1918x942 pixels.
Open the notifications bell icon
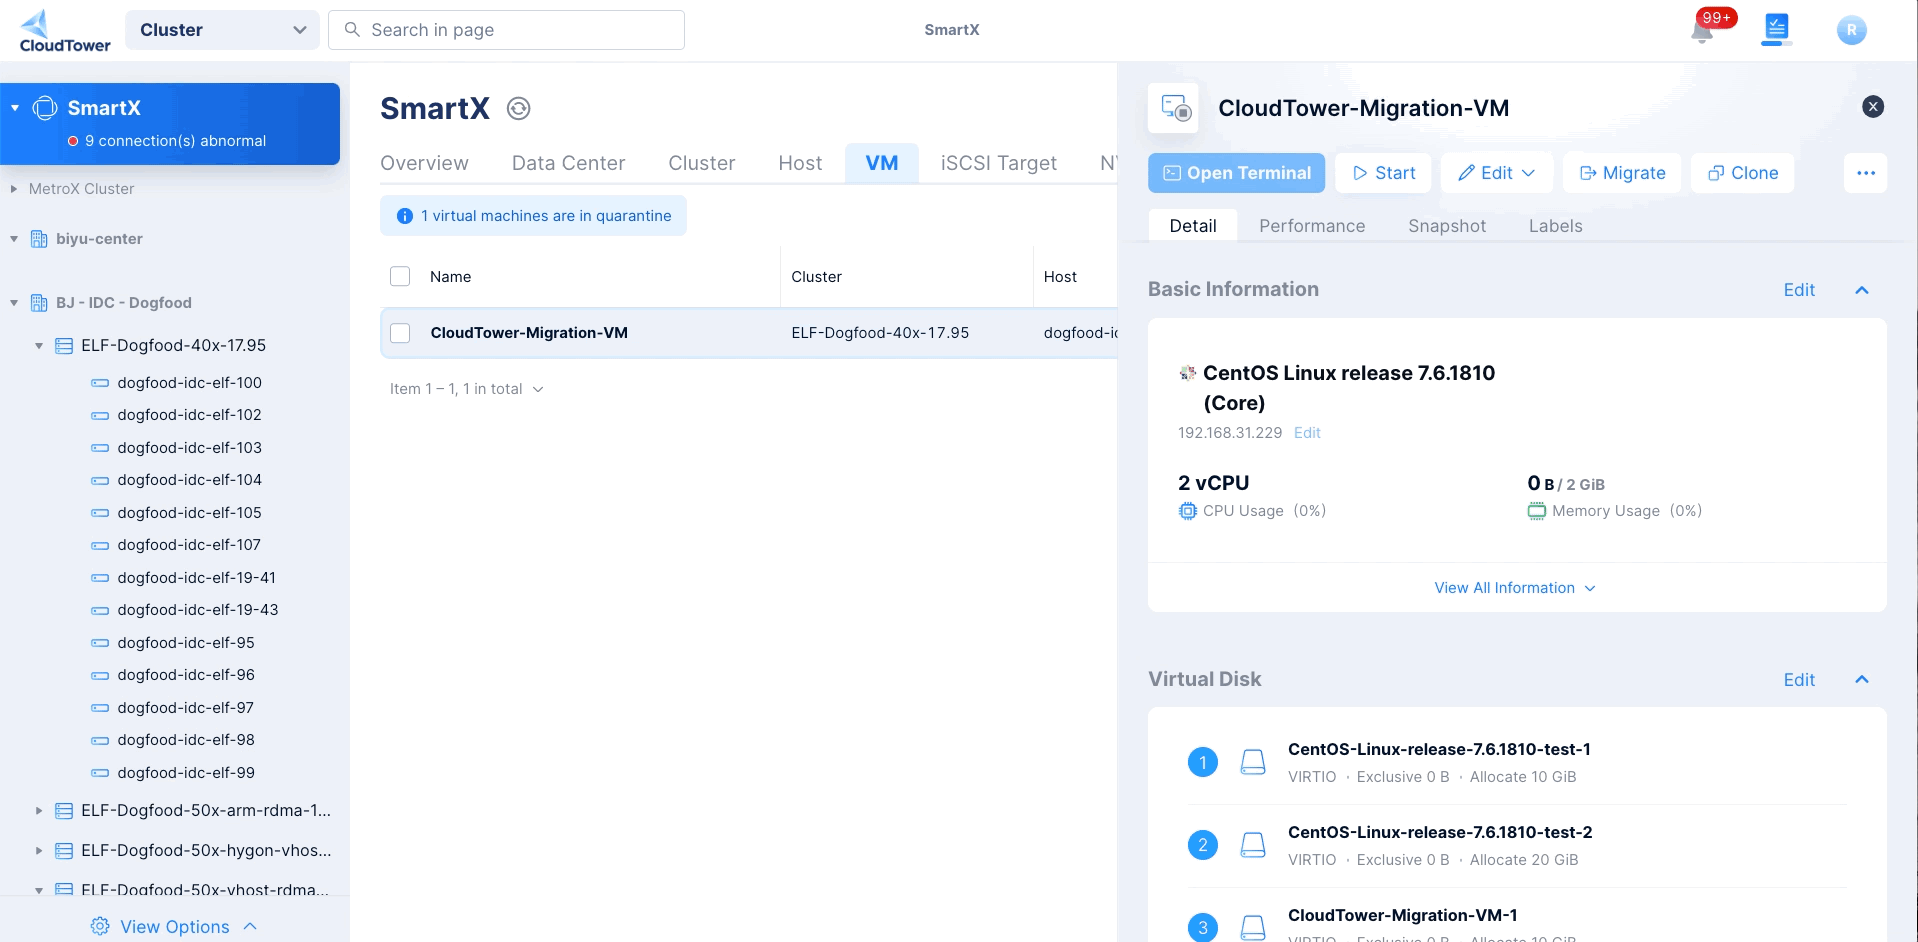coord(1702,31)
